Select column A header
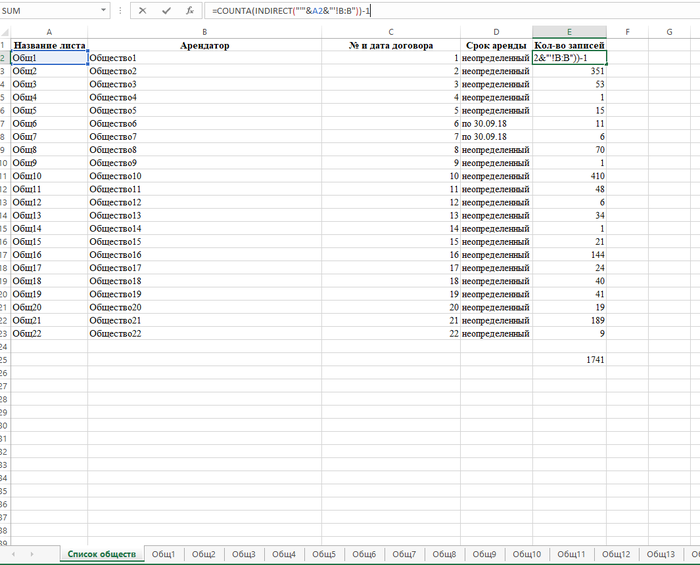Image resolution: width=700 pixels, height=565 pixels. click(49, 32)
